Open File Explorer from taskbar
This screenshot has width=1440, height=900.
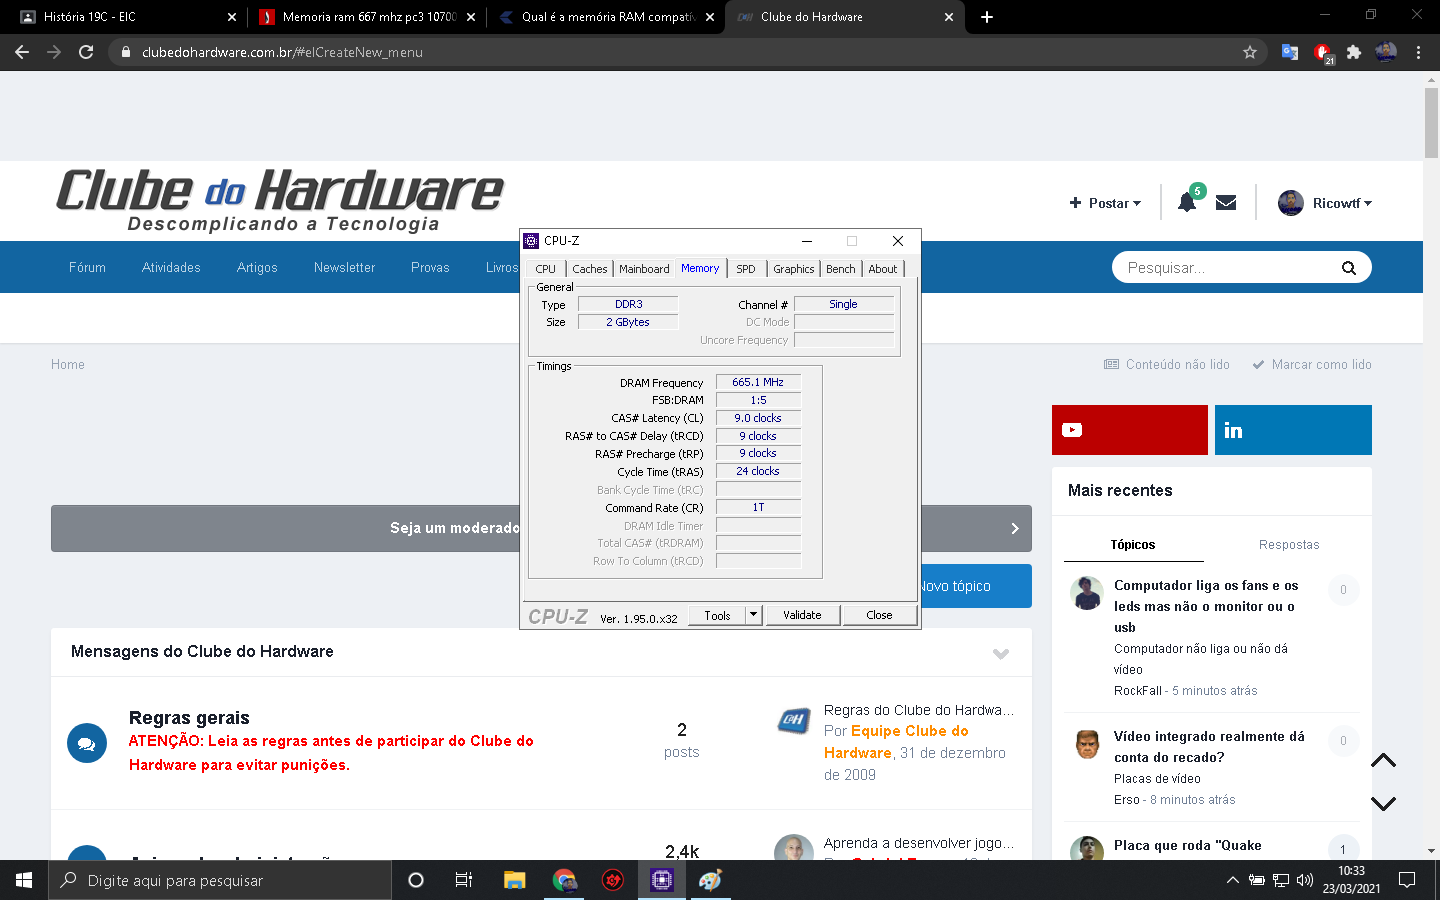514,880
